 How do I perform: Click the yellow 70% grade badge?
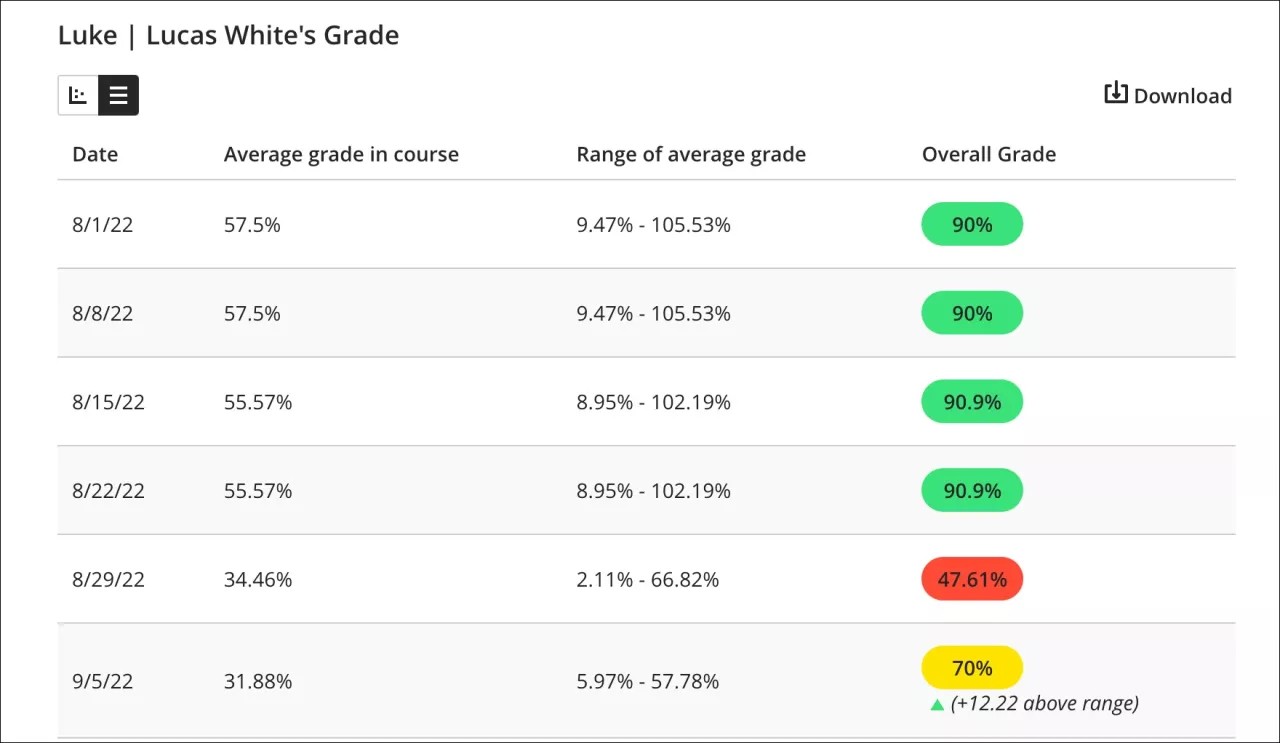click(971, 667)
